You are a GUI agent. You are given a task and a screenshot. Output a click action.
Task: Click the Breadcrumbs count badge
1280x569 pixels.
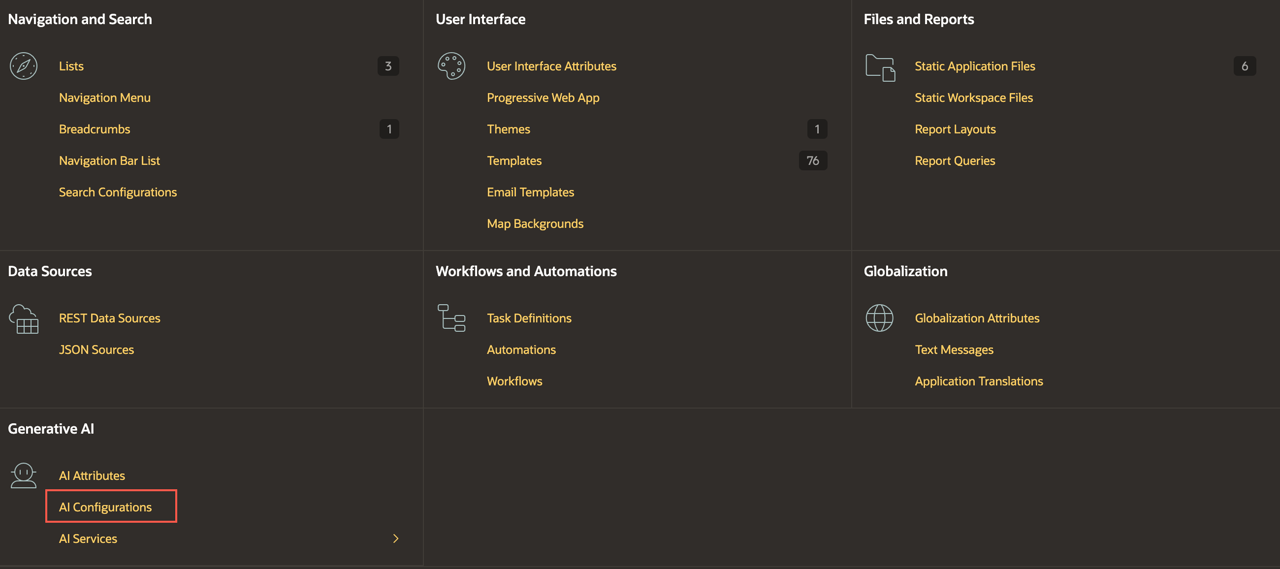pyautogui.click(x=389, y=129)
